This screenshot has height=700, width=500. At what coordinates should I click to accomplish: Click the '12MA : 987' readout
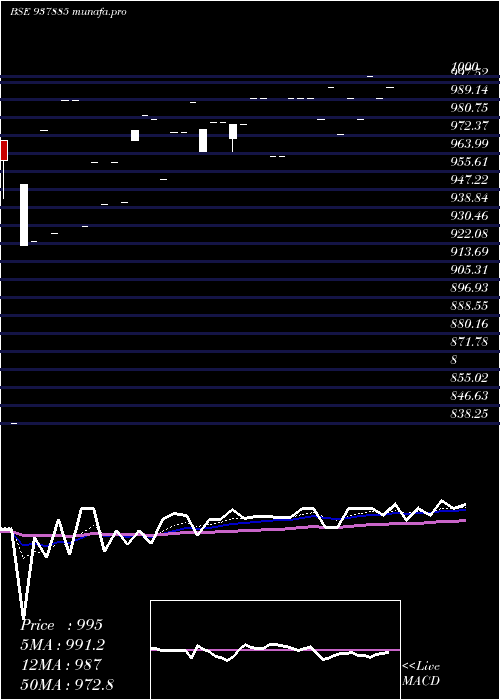[62, 665]
